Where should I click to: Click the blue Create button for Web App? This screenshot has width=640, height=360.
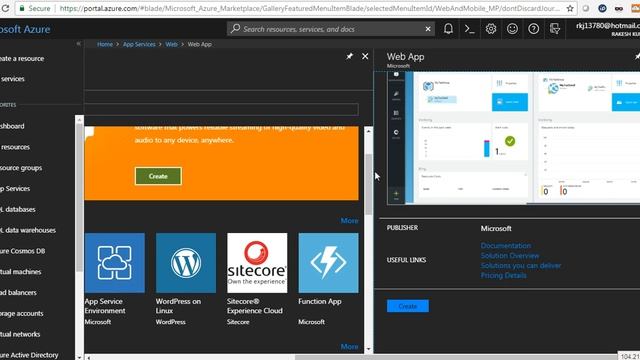(408, 306)
